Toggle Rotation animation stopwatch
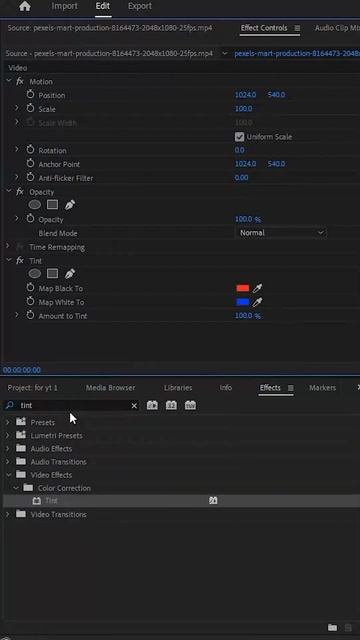Screen dimensions: 360x640 [x=30, y=150]
